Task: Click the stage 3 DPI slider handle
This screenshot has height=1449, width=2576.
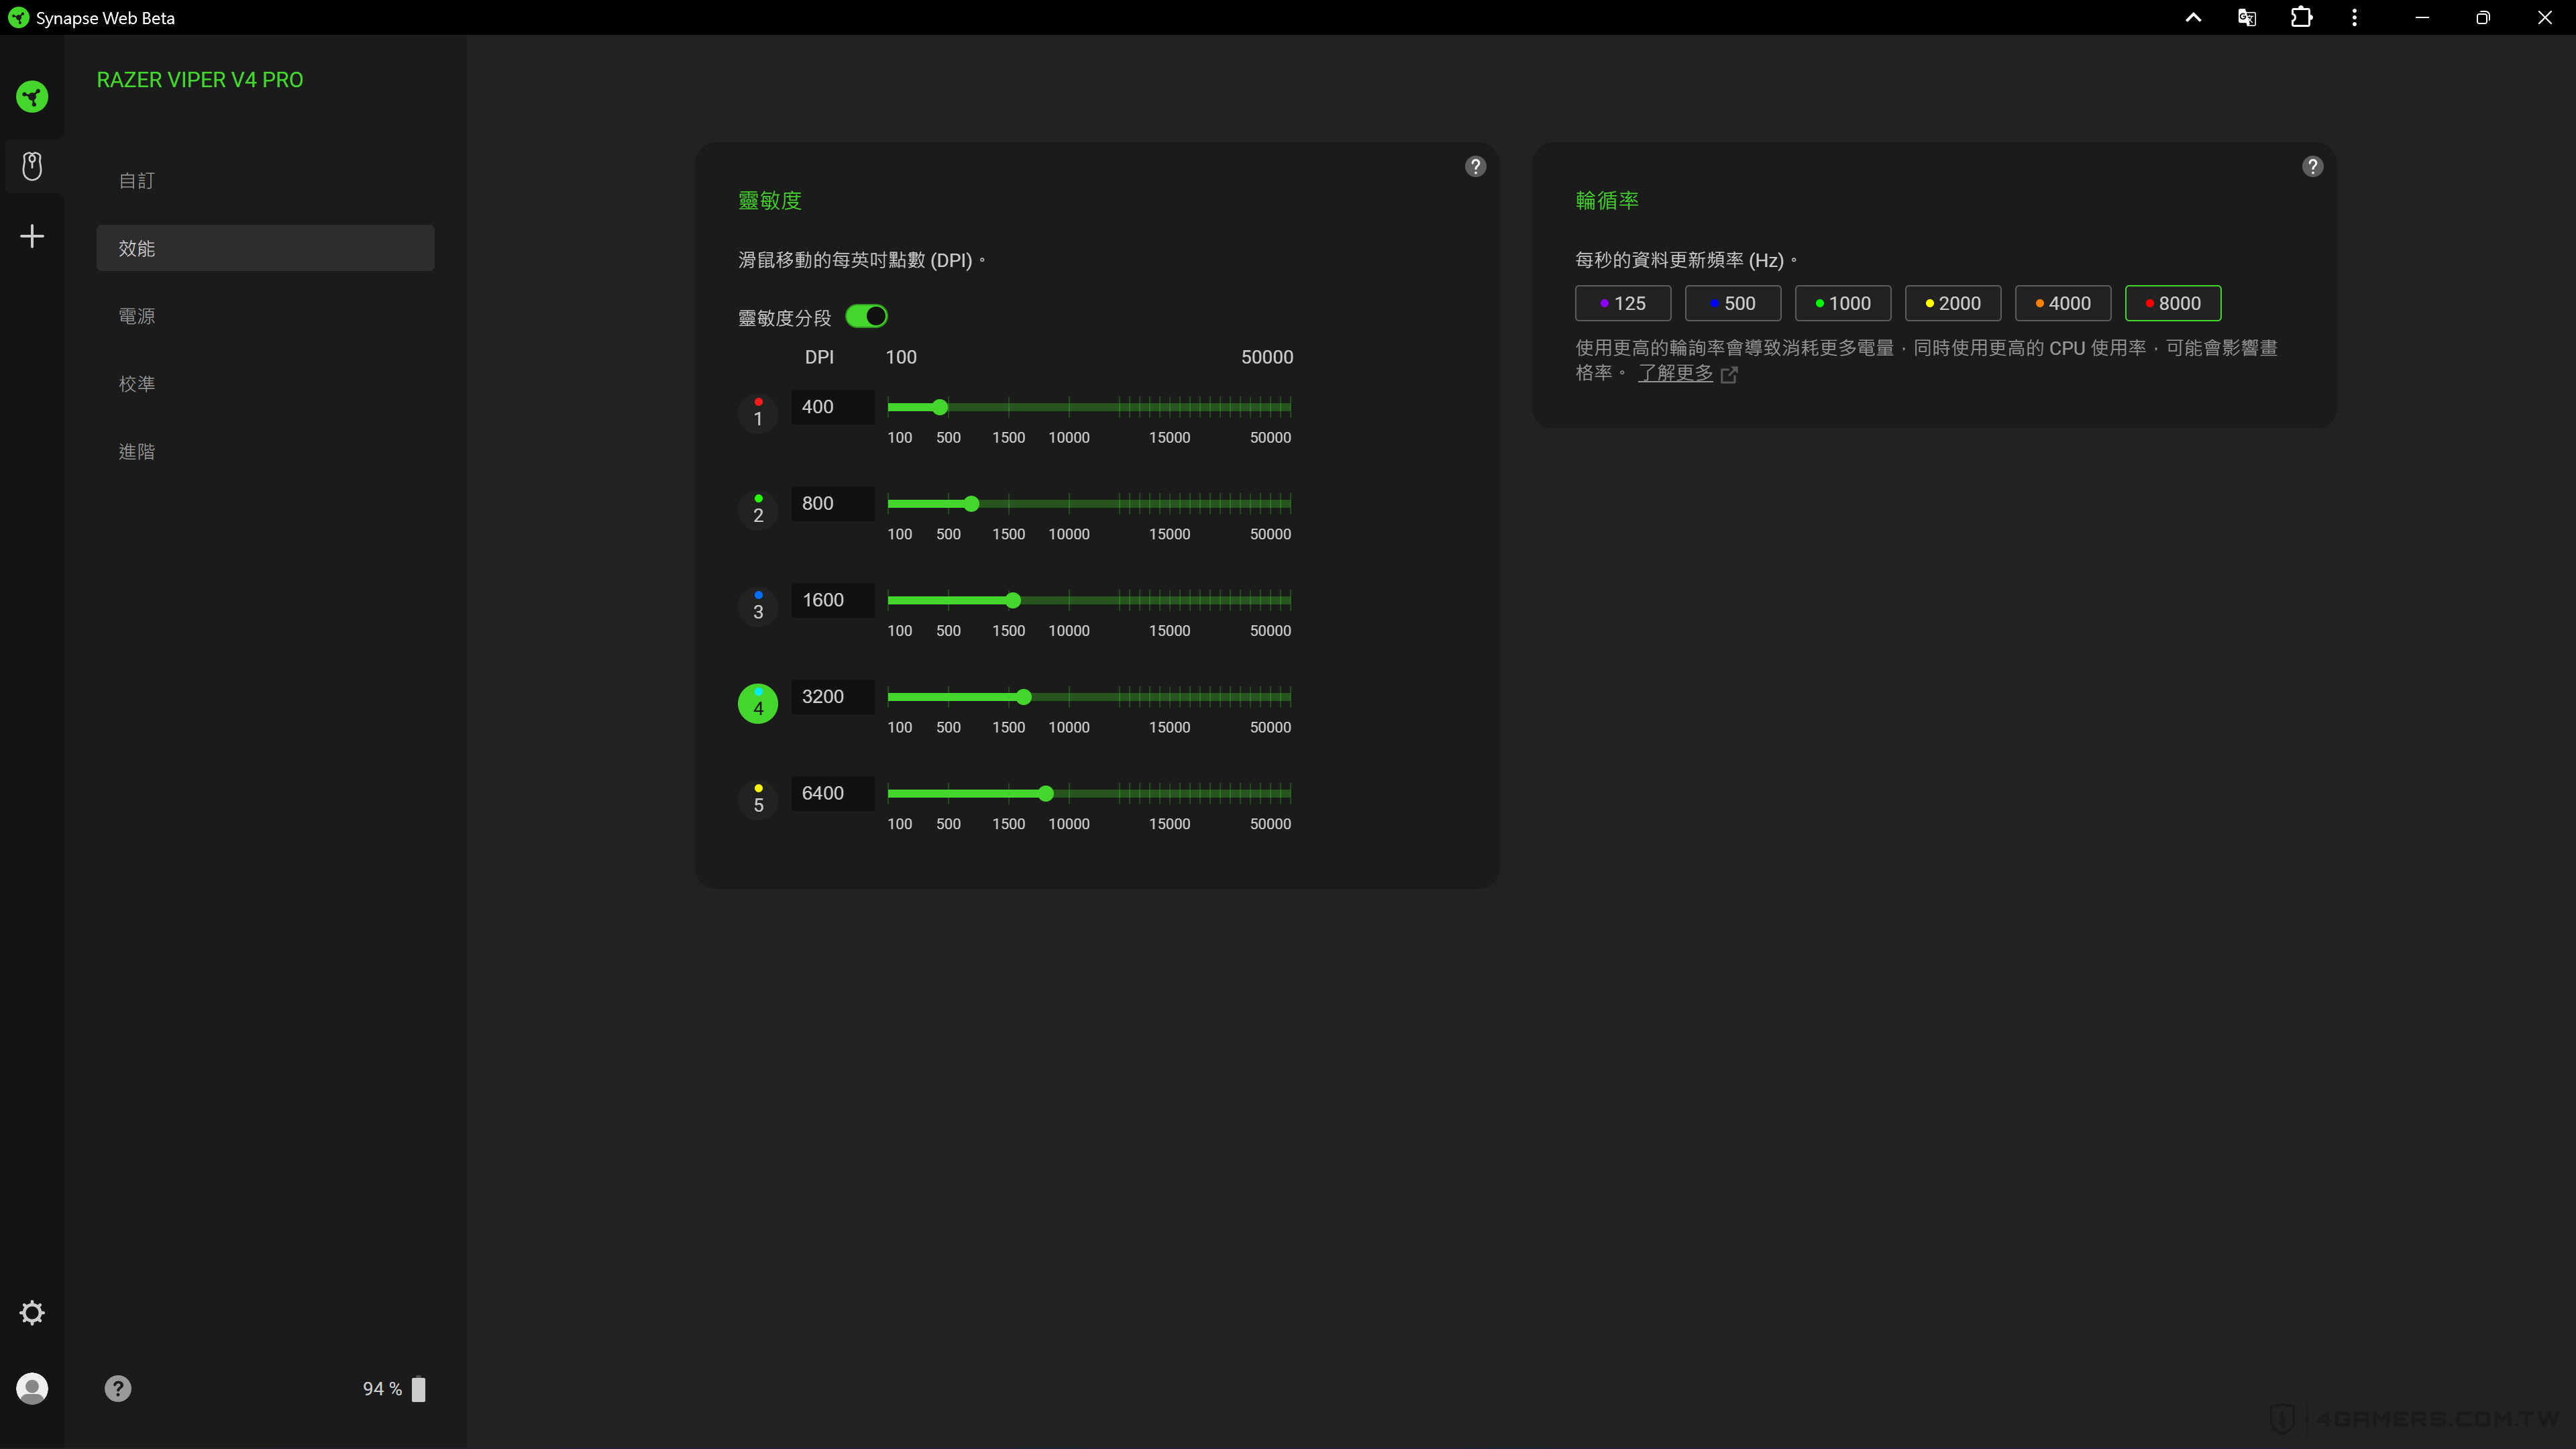Action: [x=1013, y=600]
